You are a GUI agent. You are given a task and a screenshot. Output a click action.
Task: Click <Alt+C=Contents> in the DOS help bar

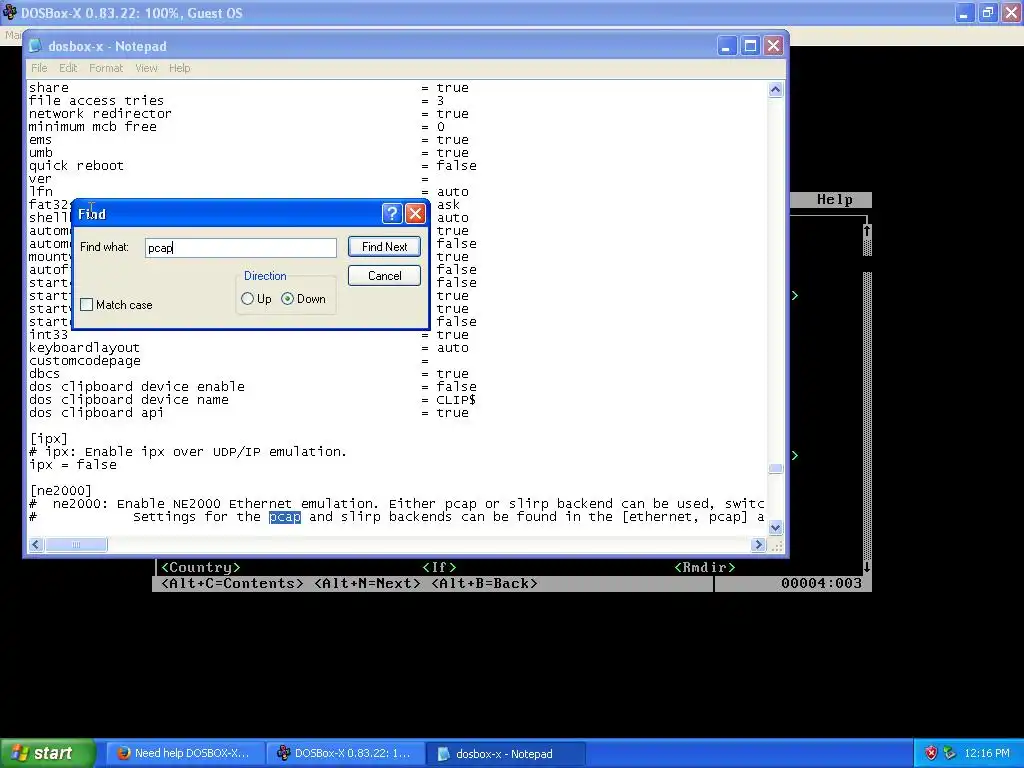click(x=232, y=583)
